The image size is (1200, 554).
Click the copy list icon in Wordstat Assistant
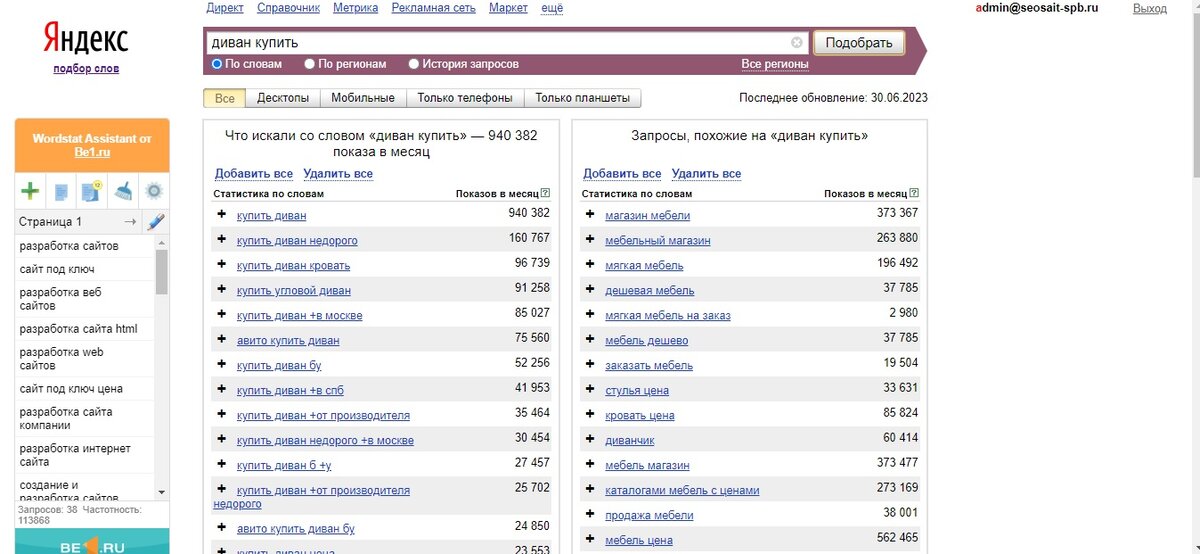pos(61,191)
